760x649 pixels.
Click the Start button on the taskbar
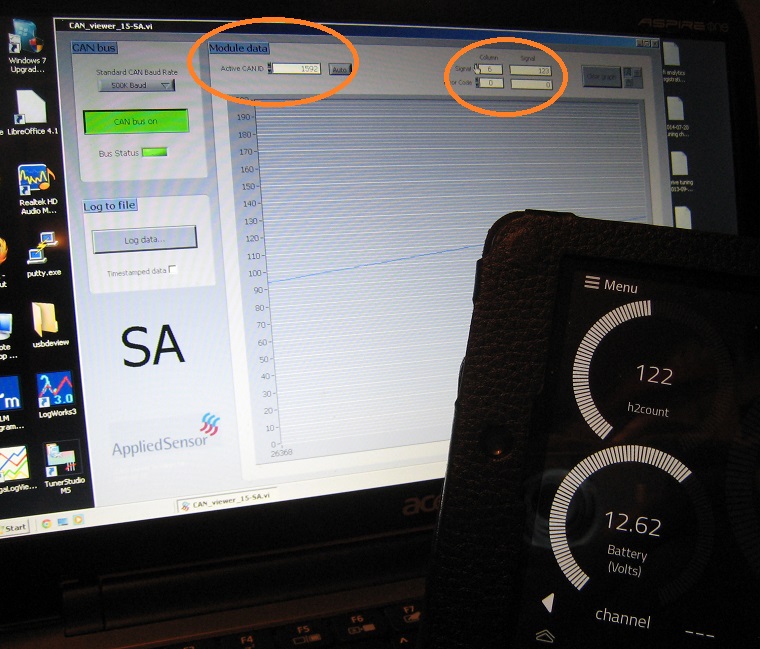click(15, 528)
